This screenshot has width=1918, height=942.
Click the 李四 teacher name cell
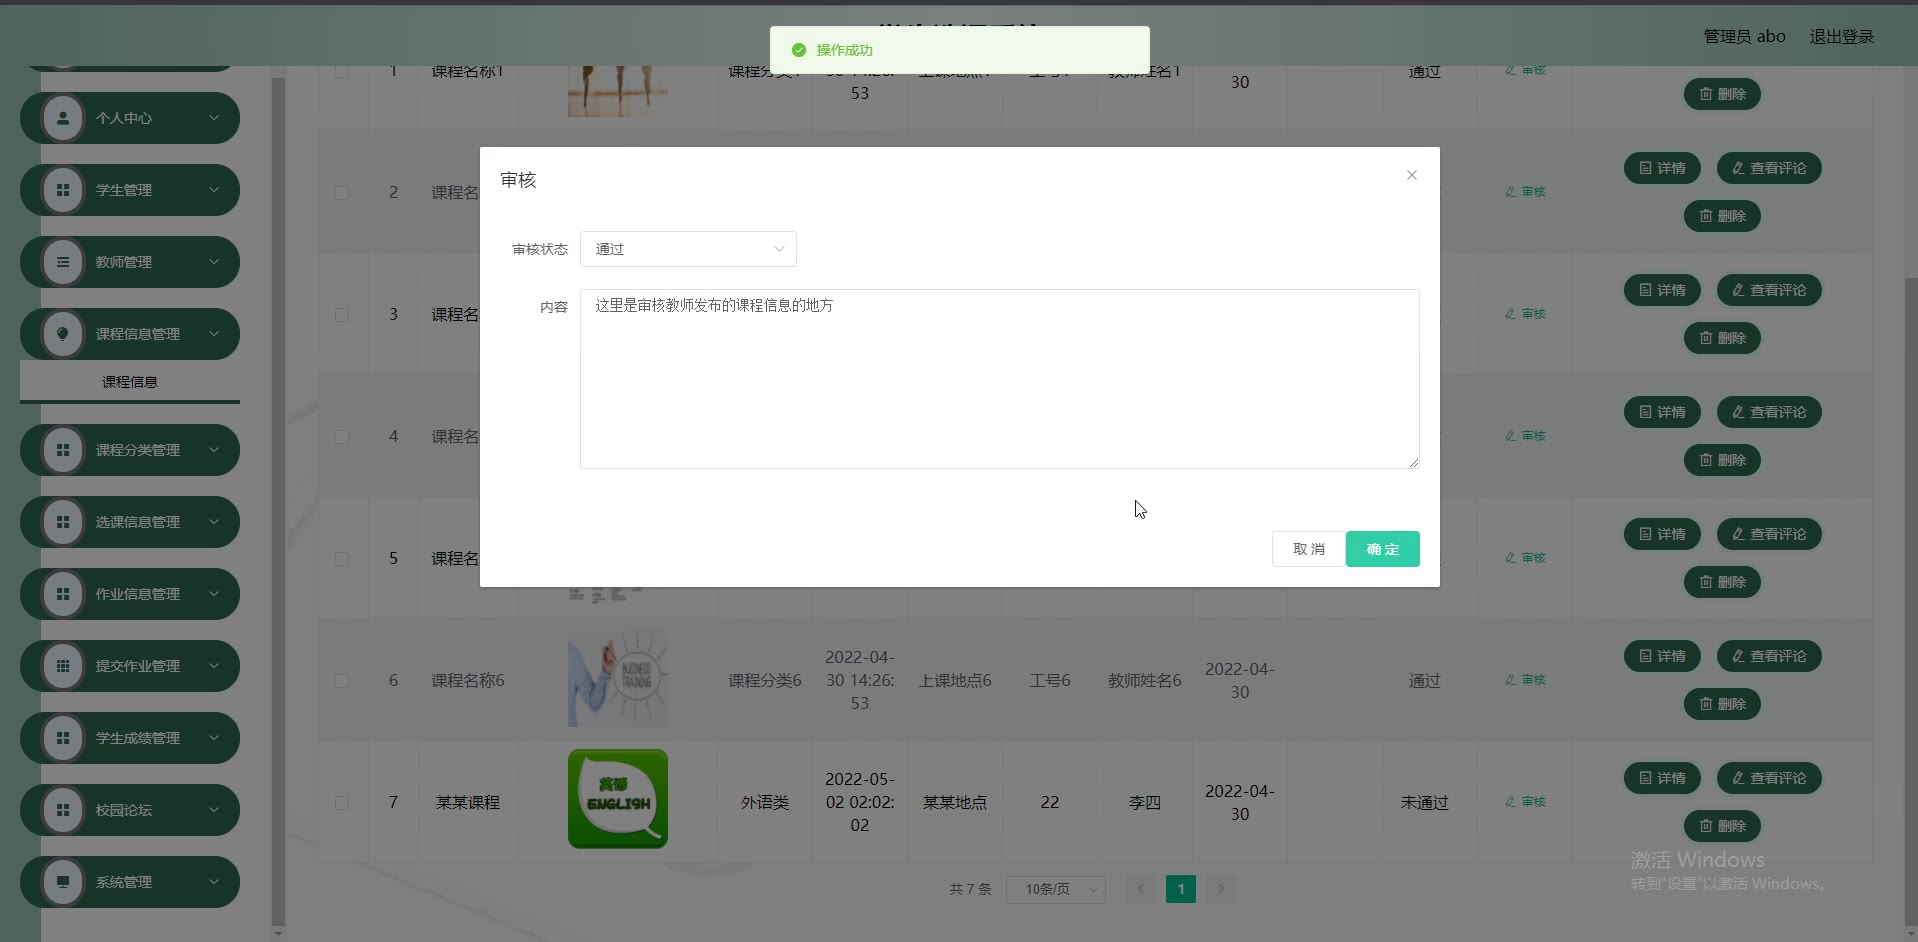click(1145, 802)
